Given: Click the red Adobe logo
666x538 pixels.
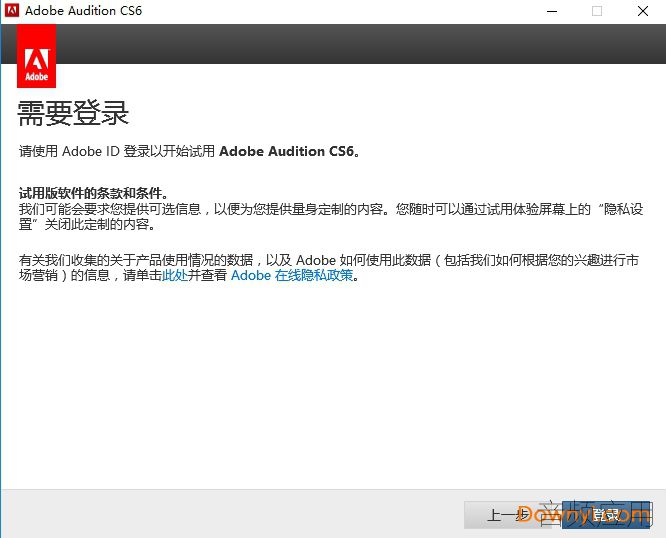Looking at the screenshot, I should coord(37,56).
